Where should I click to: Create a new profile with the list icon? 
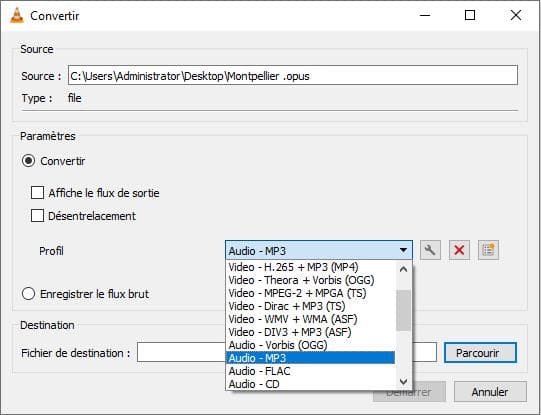(x=488, y=250)
